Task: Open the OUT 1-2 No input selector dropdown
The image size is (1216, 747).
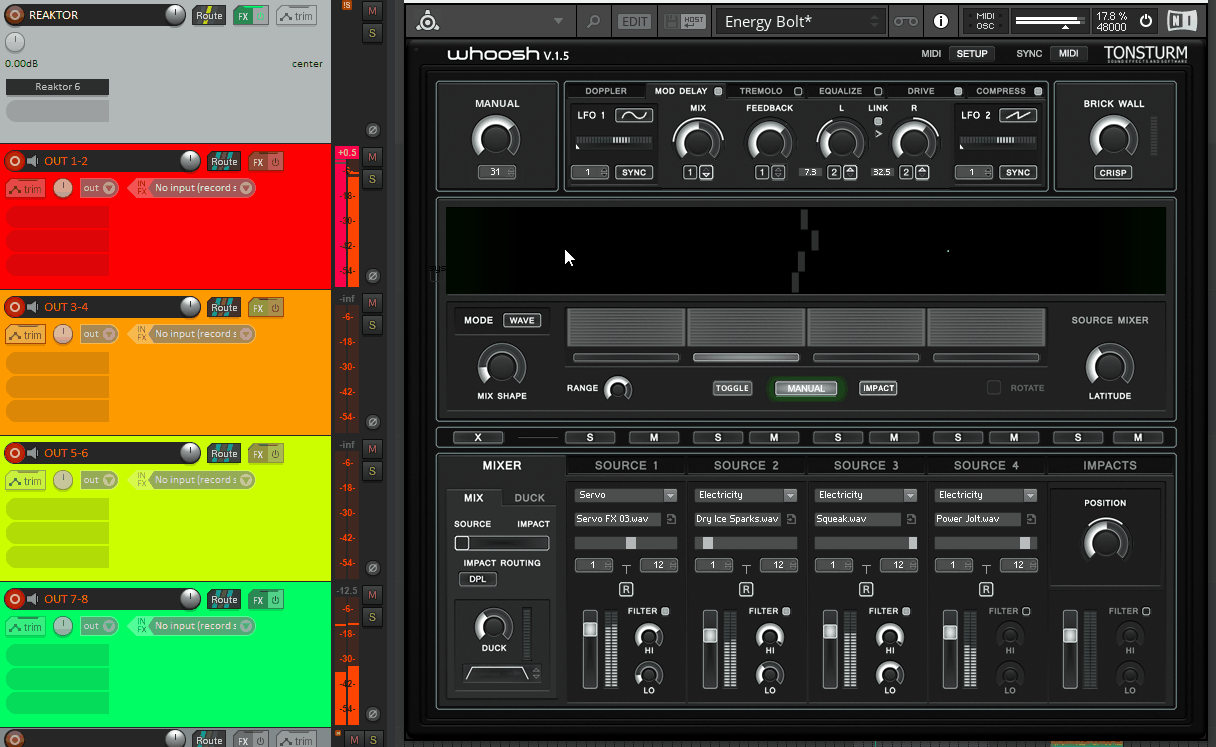Action: click(x=201, y=188)
